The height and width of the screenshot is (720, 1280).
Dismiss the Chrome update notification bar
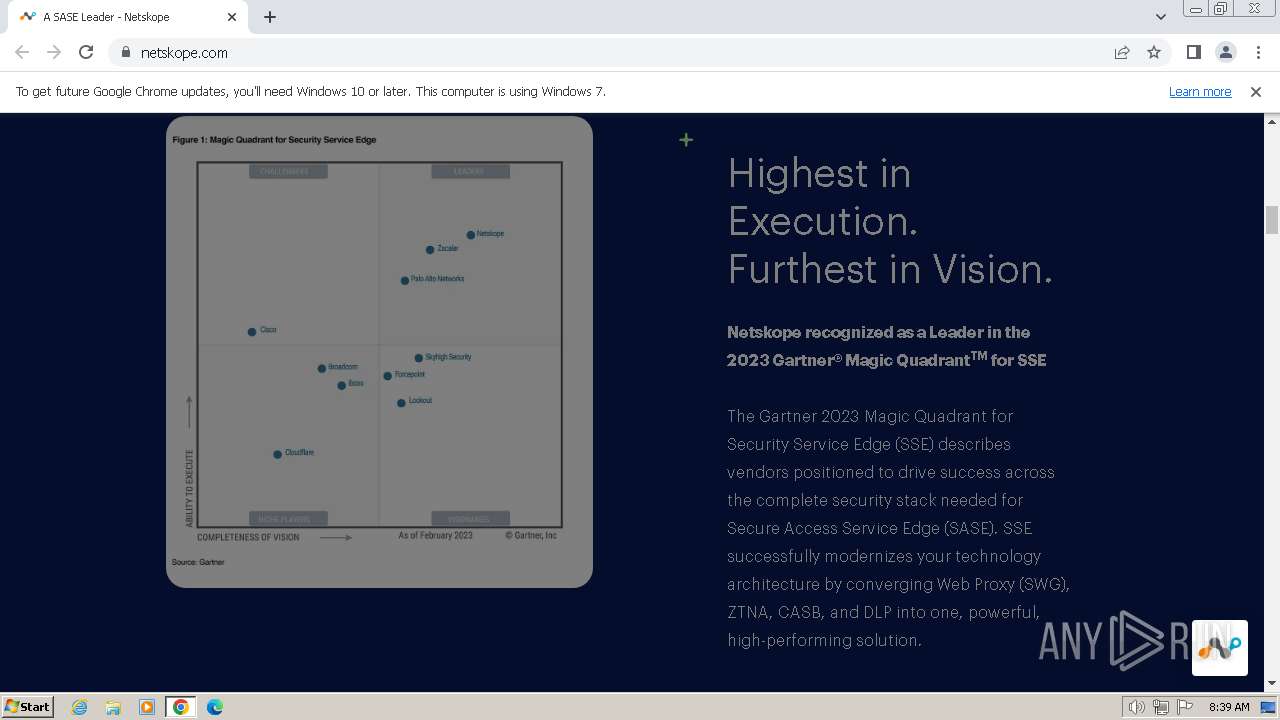tap(1255, 91)
